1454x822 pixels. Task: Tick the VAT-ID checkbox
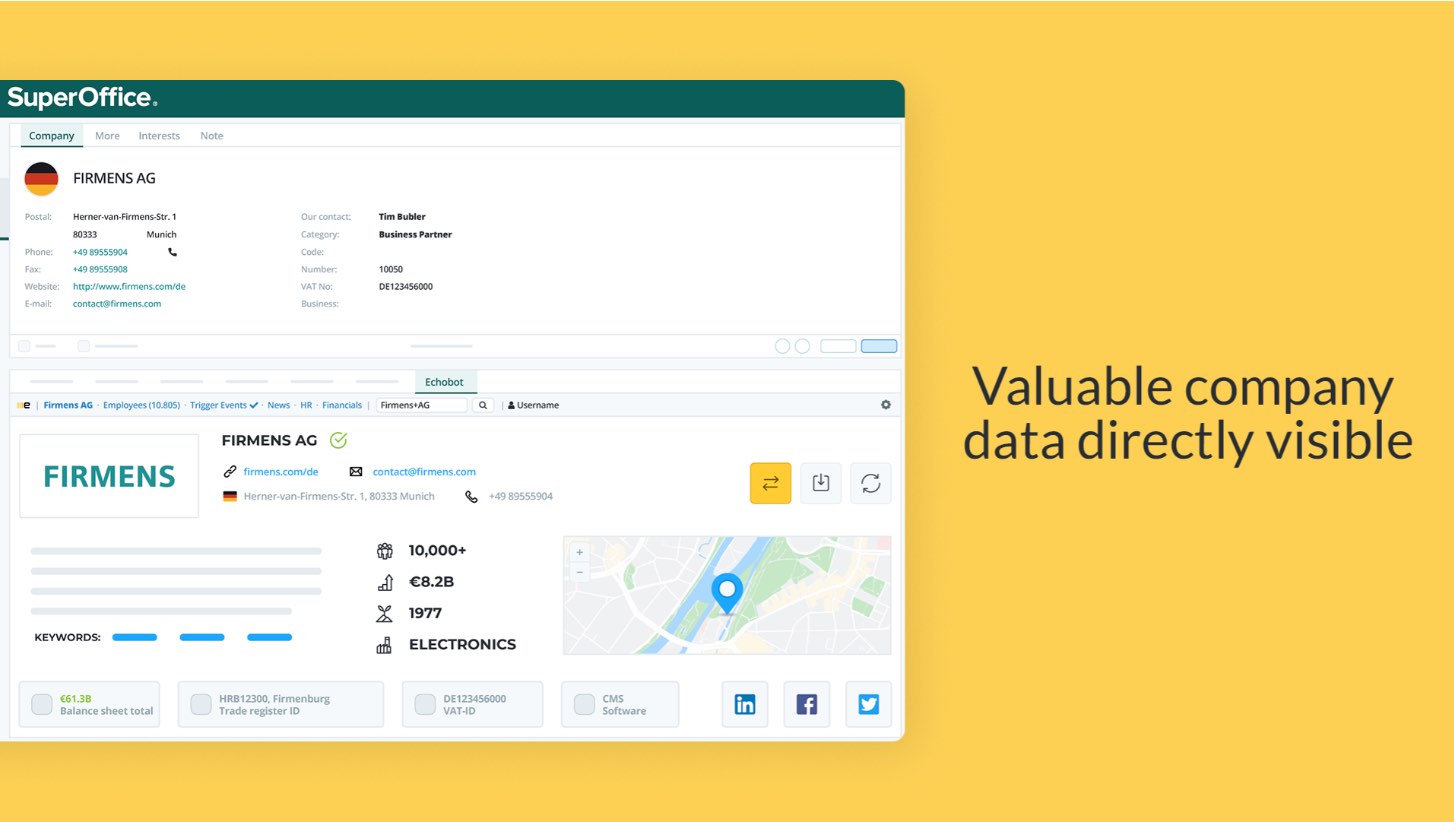click(x=425, y=704)
